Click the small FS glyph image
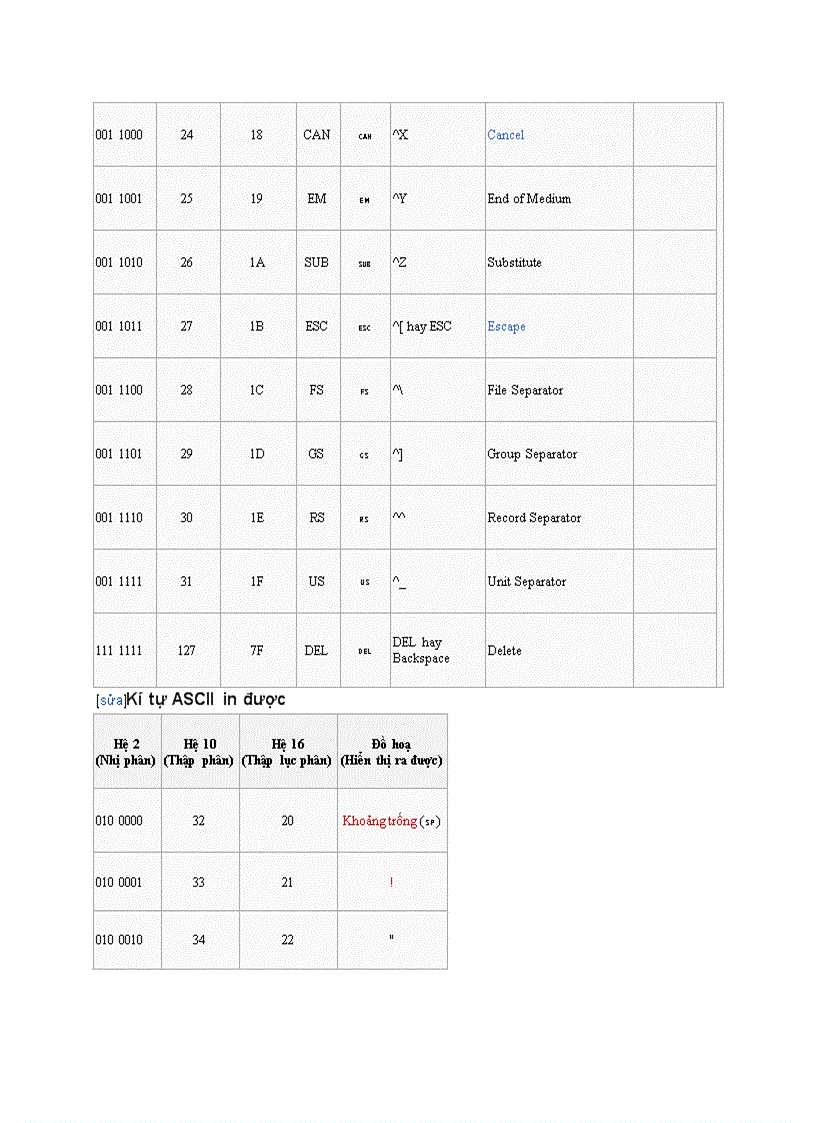The width and height of the screenshot is (816, 1123). [x=365, y=392]
